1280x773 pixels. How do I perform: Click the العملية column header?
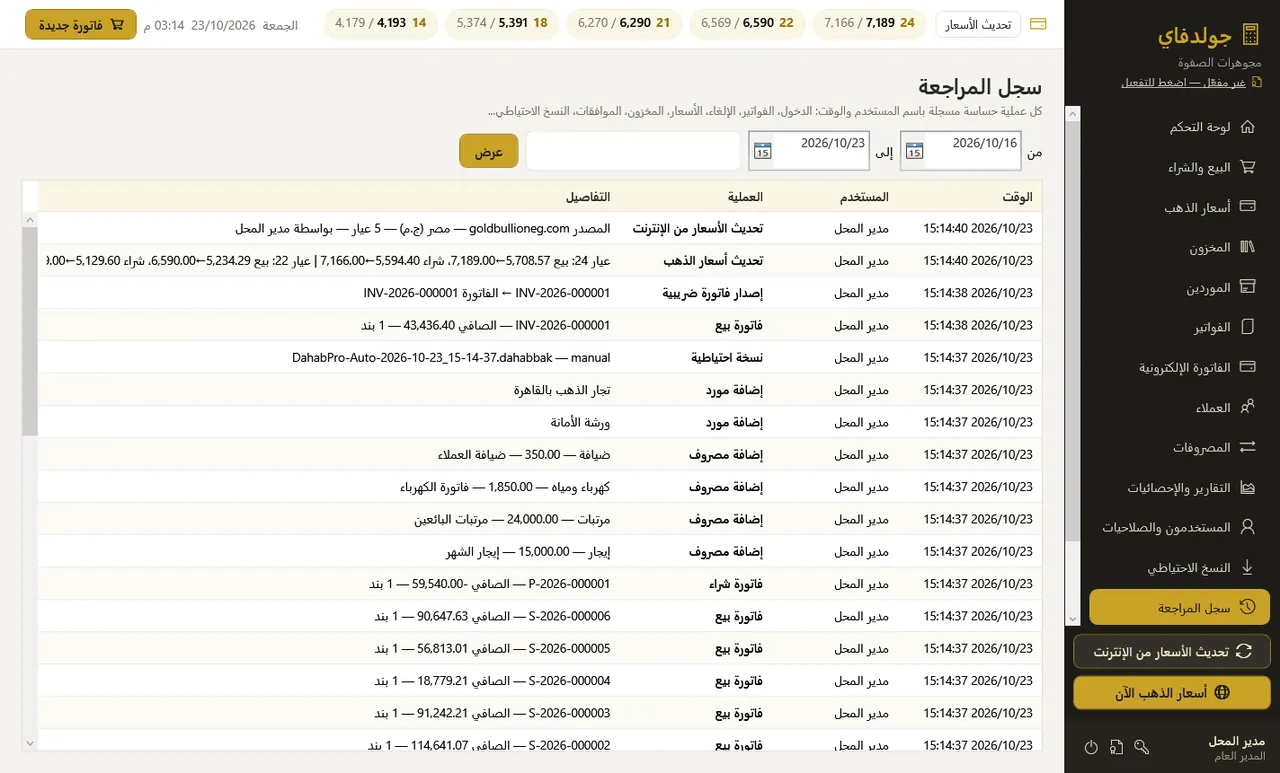[745, 197]
